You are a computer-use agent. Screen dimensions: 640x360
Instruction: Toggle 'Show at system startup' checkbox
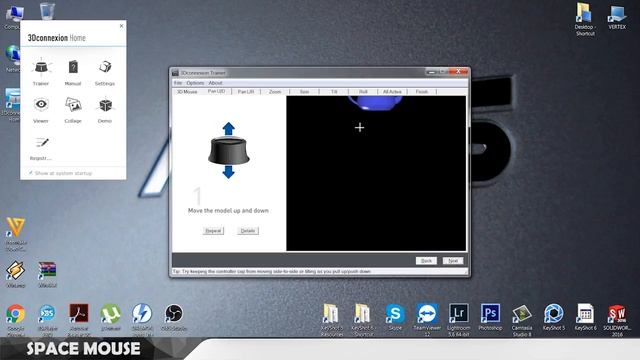point(31,173)
